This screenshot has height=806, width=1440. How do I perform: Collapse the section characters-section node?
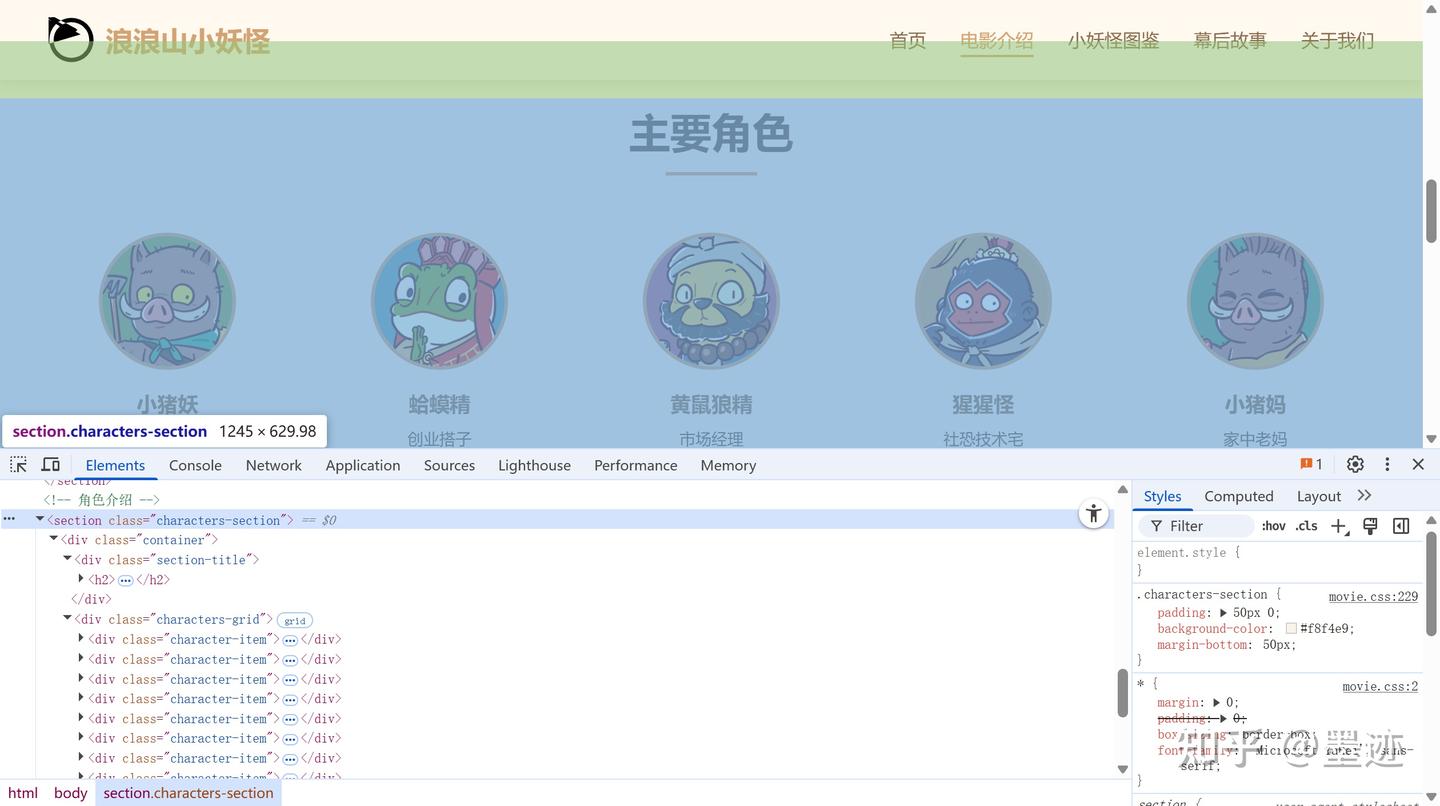point(40,520)
